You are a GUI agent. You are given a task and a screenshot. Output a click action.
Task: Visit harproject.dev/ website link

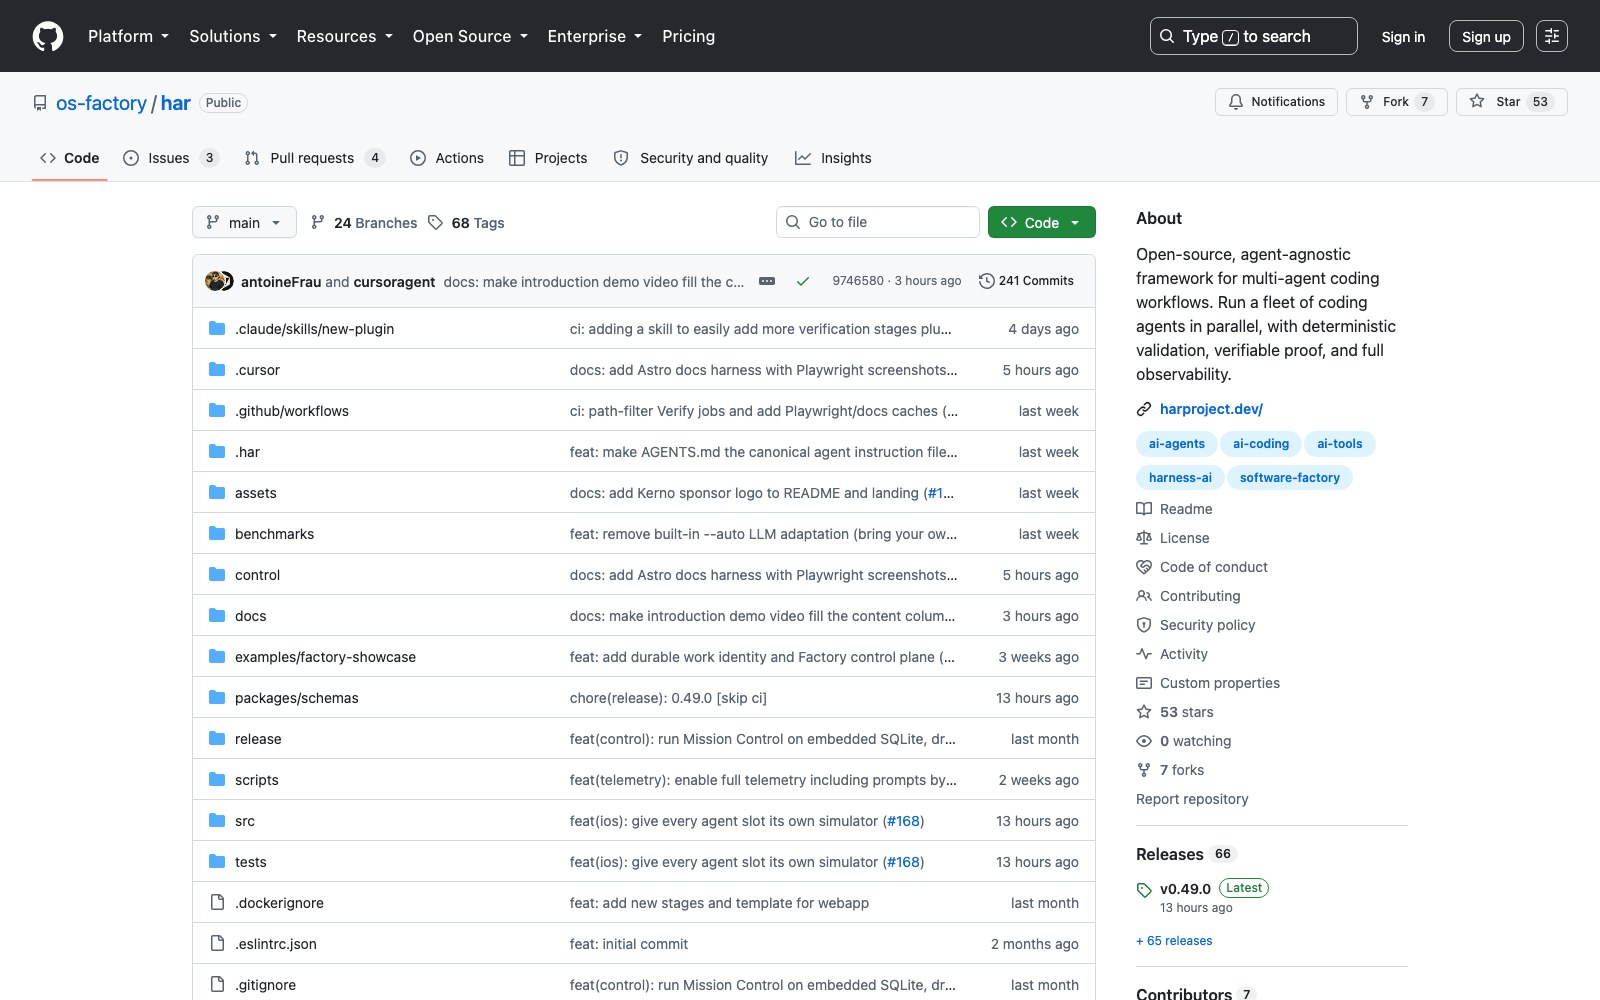[x=1211, y=409]
